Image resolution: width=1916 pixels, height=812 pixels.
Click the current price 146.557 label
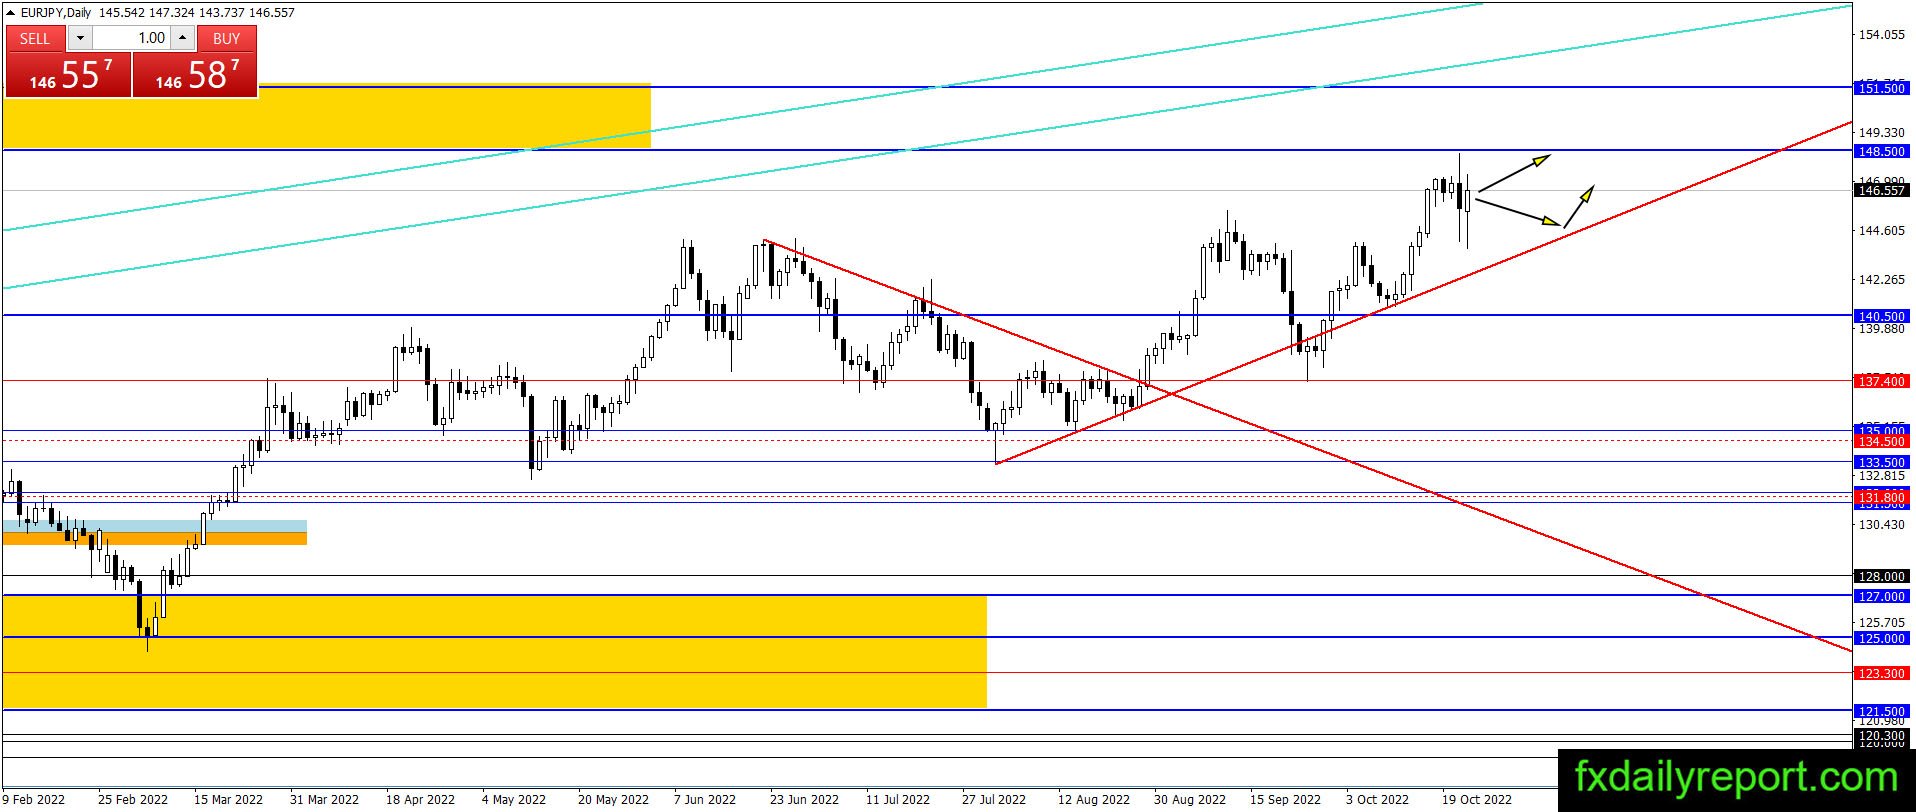pyautogui.click(x=1881, y=190)
